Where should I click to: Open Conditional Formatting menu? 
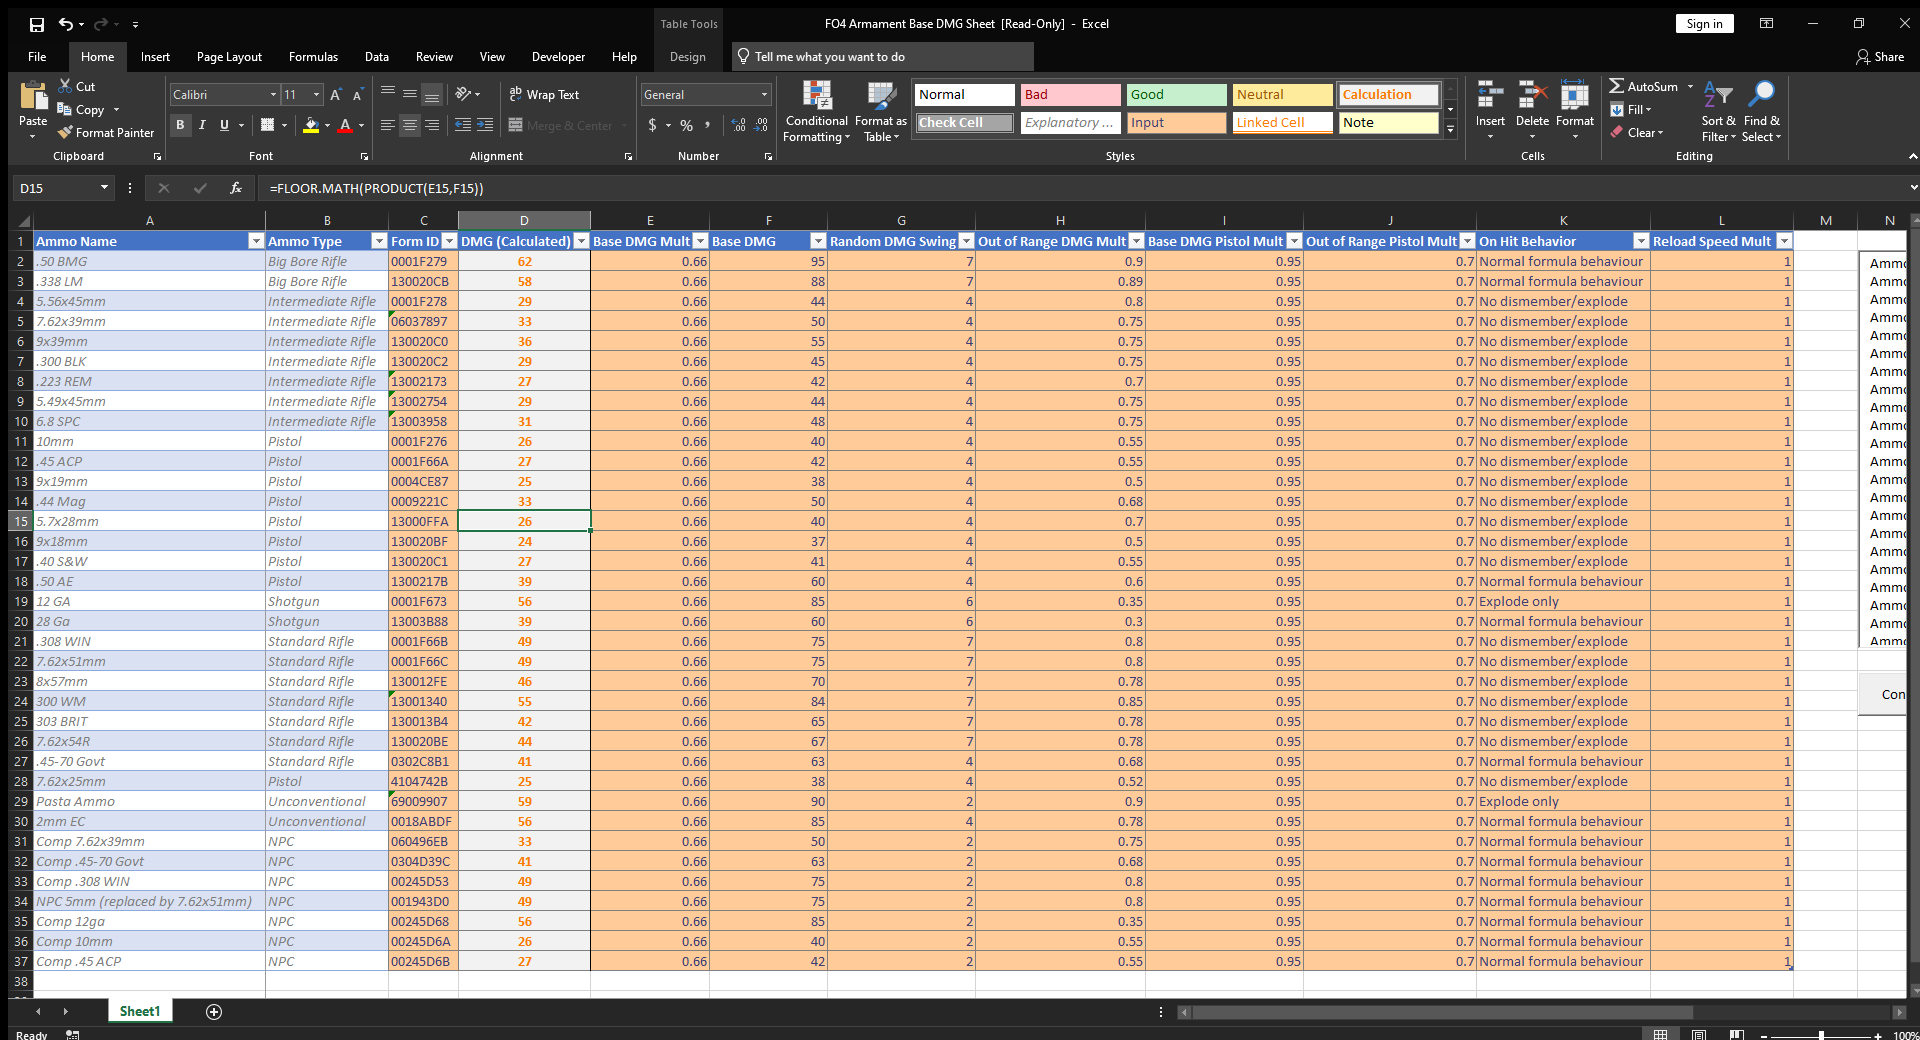[817, 111]
